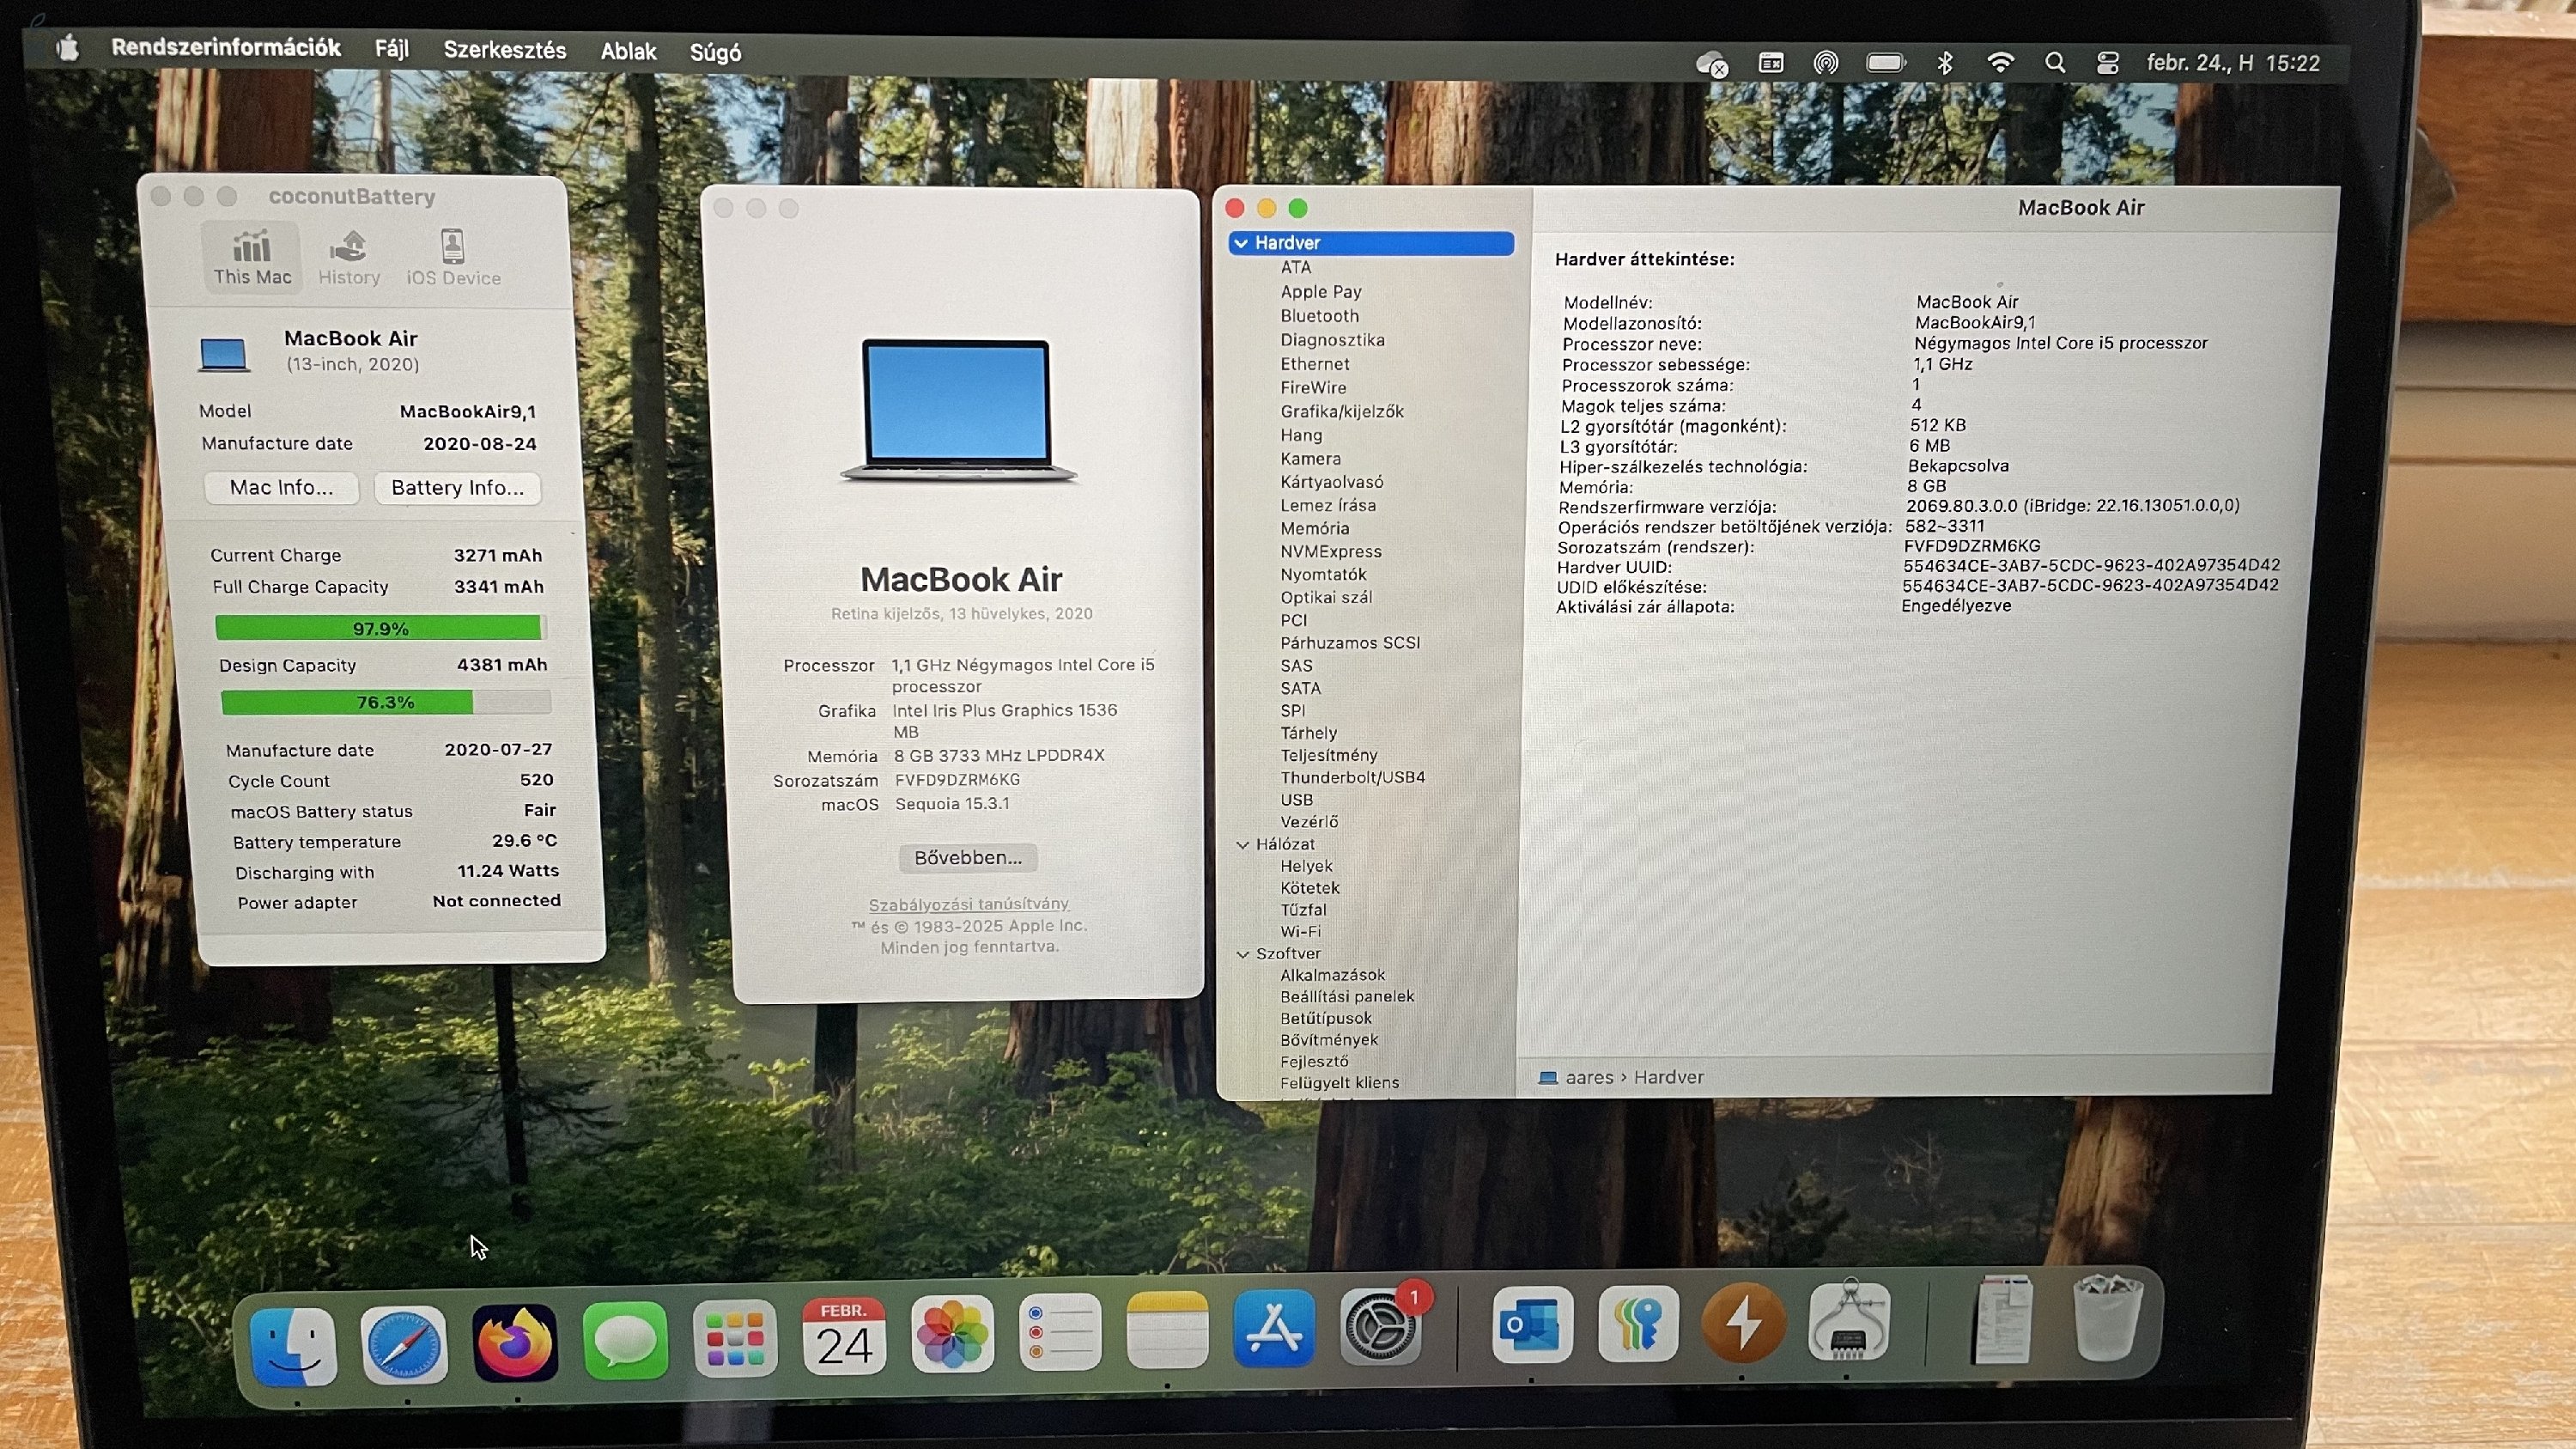
Task: Select USB in hardware sidebar
Action: [1296, 799]
